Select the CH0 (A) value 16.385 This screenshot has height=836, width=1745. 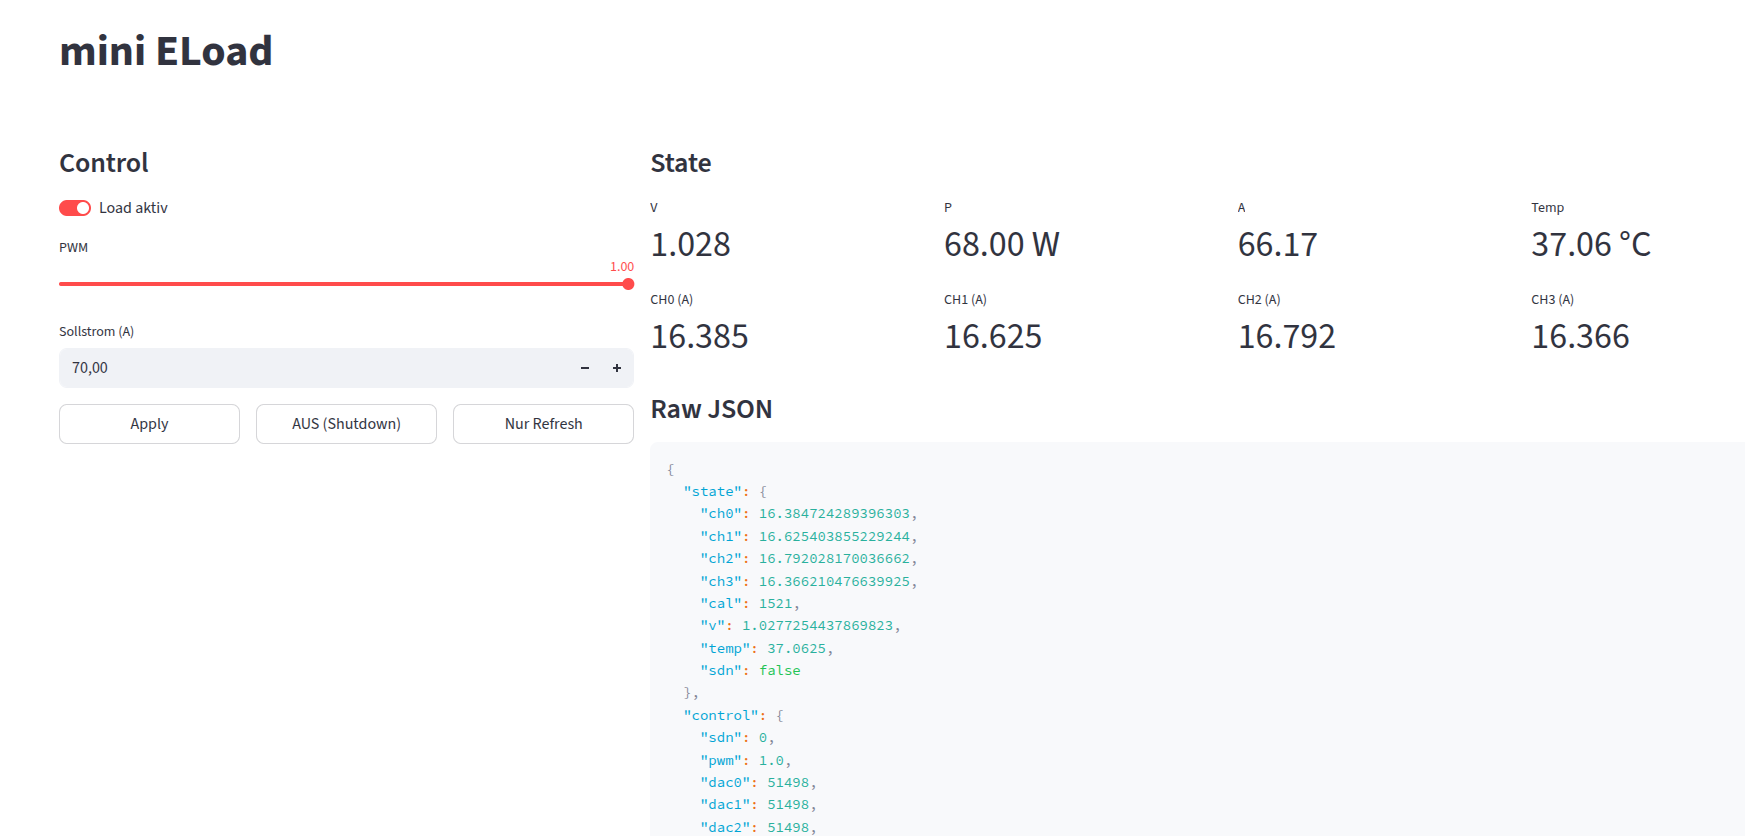pyautogui.click(x=699, y=337)
